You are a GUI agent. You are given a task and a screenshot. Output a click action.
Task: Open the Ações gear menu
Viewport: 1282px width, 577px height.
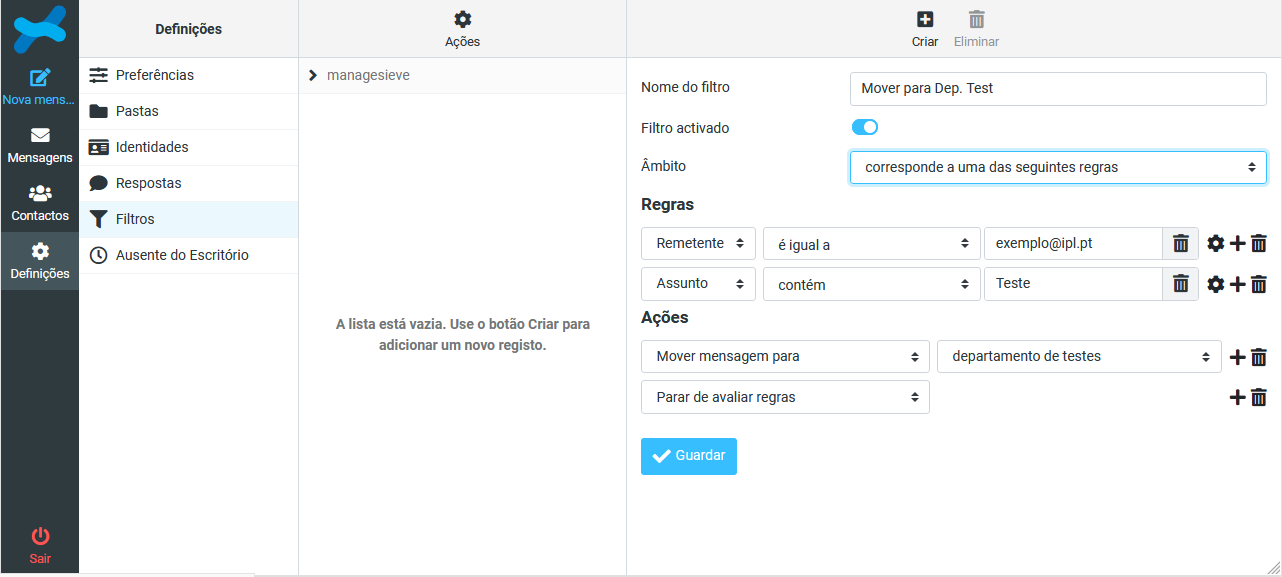[x=462, y=20]
